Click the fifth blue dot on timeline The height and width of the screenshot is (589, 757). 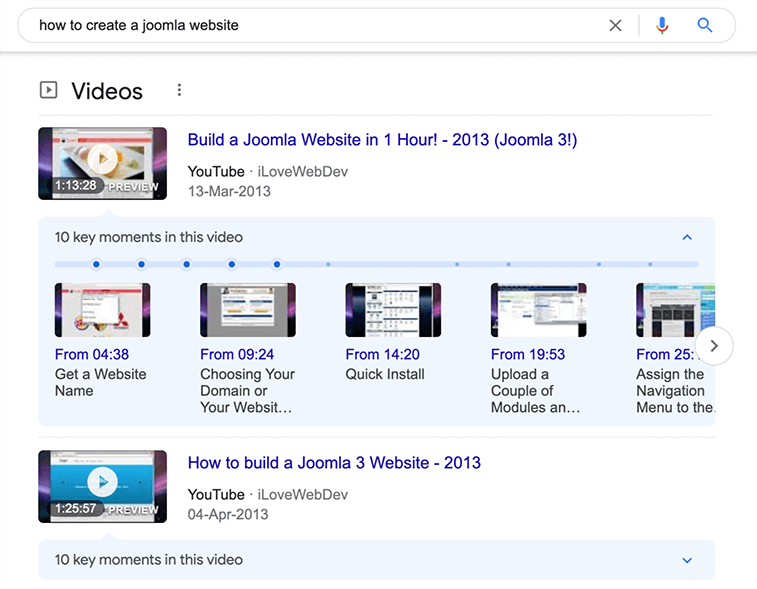(x=277, y=264)
